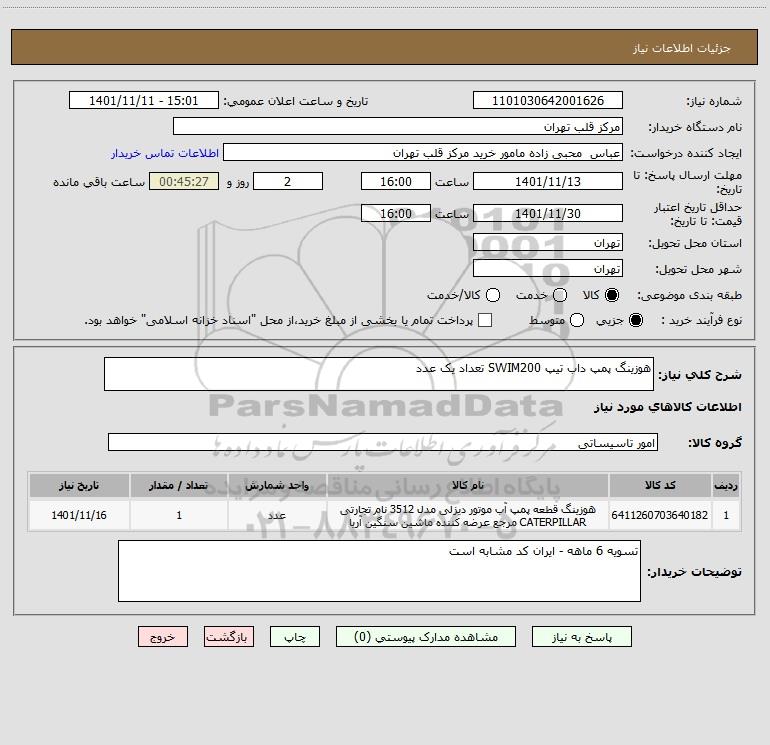Click the شرح کلی نیاز text area
Screen dimensions: 770x745
tap(379, 374)
